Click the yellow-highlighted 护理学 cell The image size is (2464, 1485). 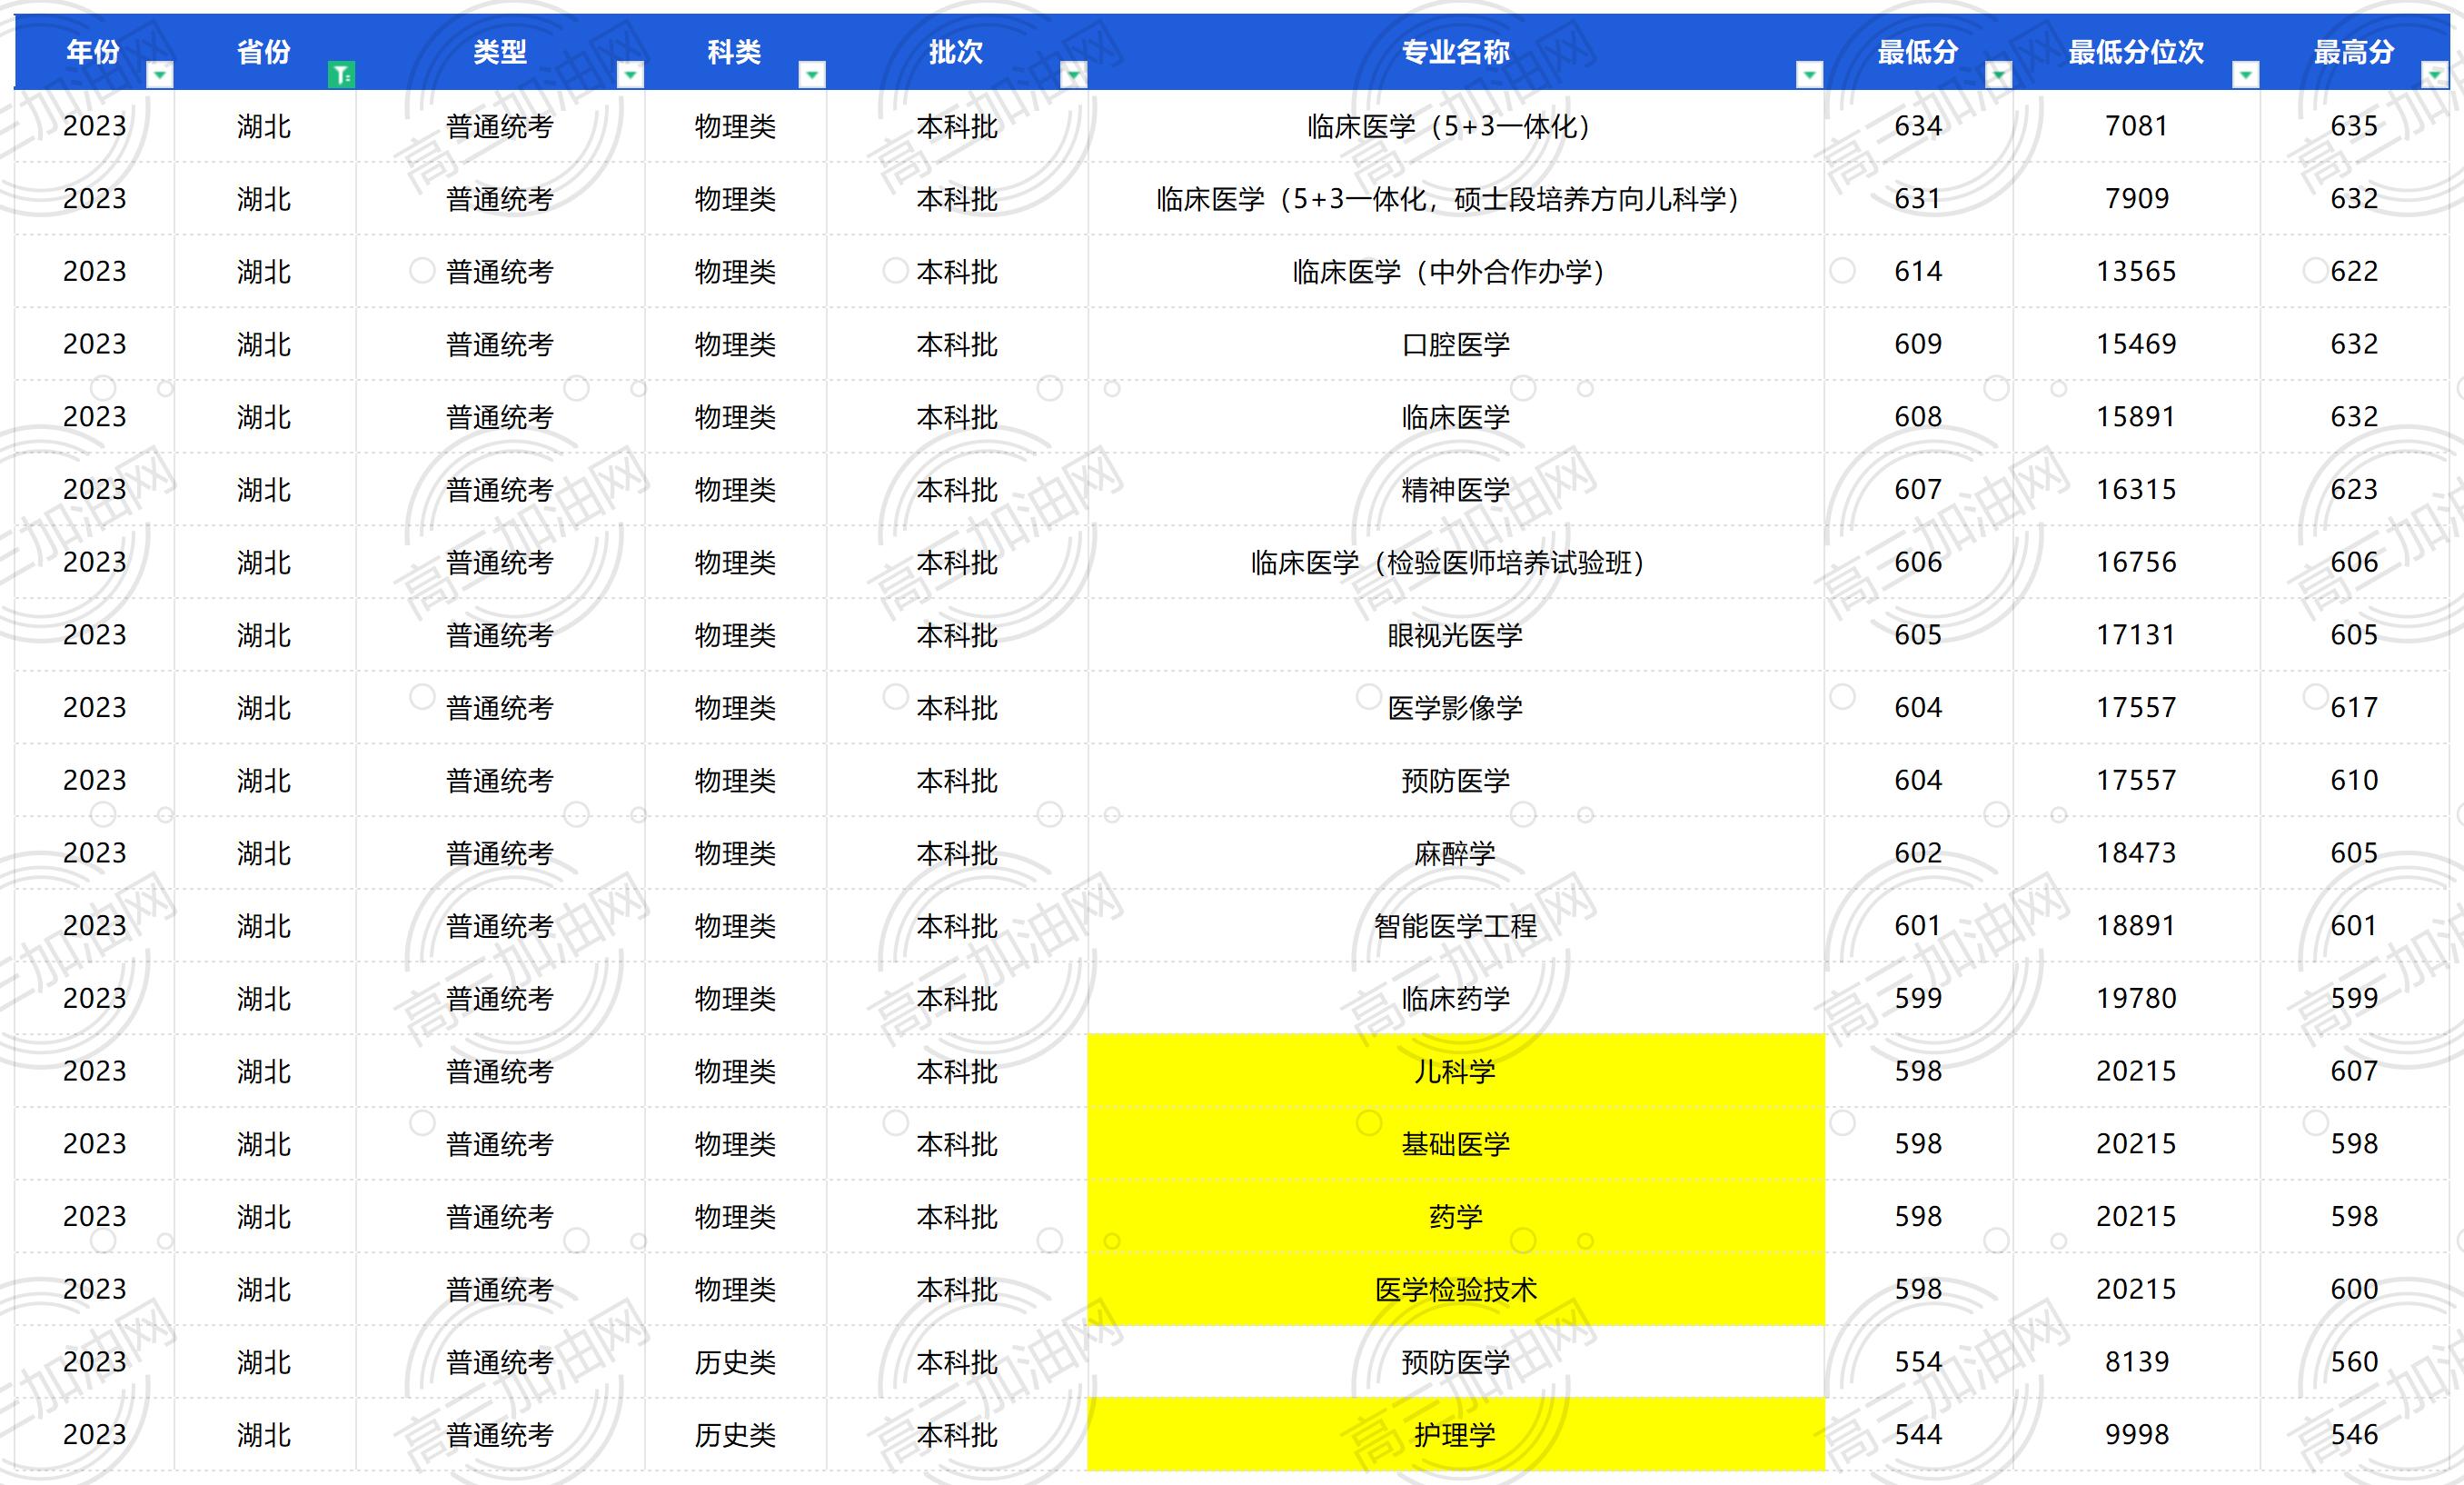click(1456, 1435)
